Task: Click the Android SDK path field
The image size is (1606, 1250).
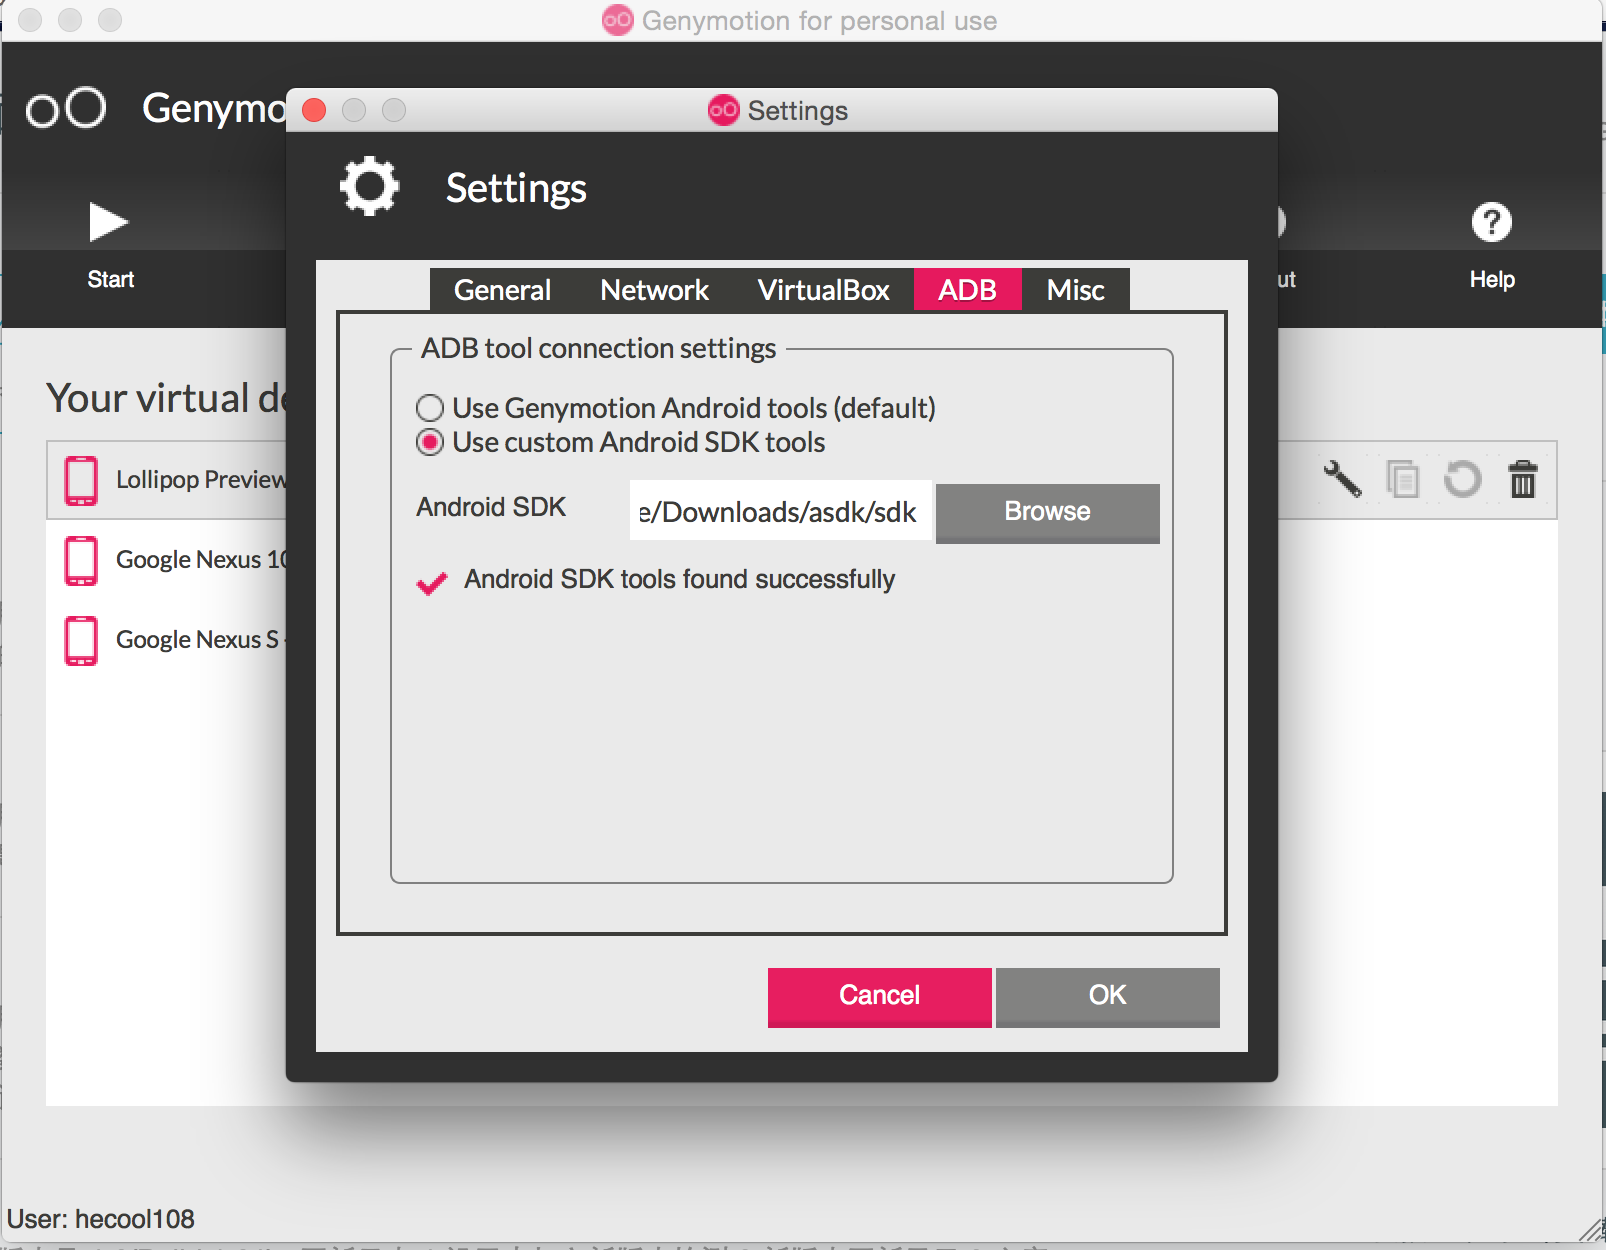Action: pos(780,511)
